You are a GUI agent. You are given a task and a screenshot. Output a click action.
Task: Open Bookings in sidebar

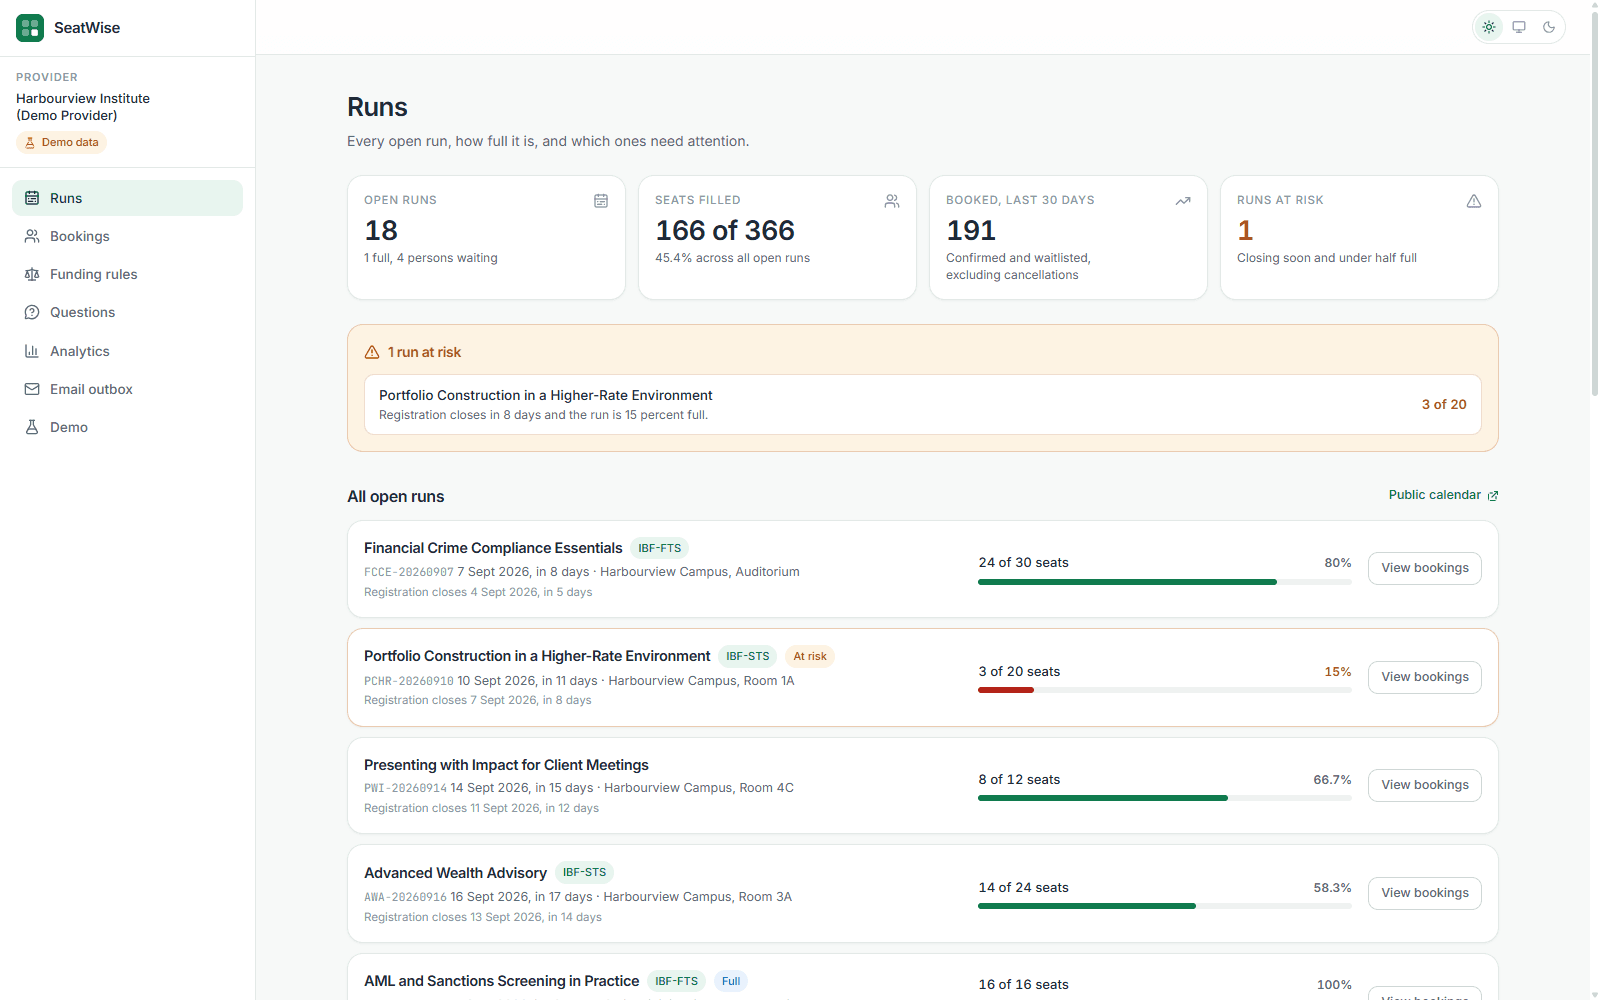127,236
